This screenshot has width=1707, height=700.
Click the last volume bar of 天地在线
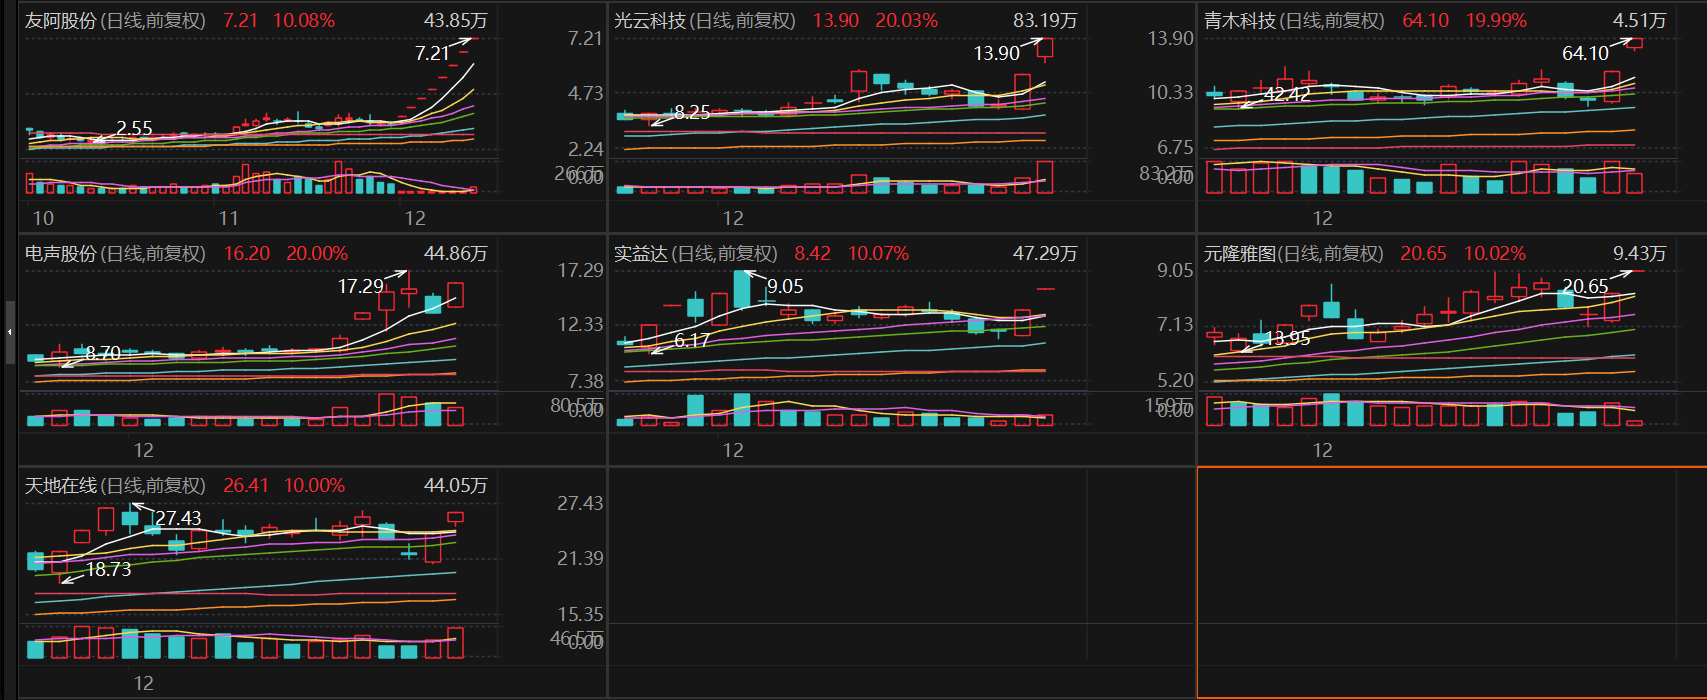click(455, 643)
